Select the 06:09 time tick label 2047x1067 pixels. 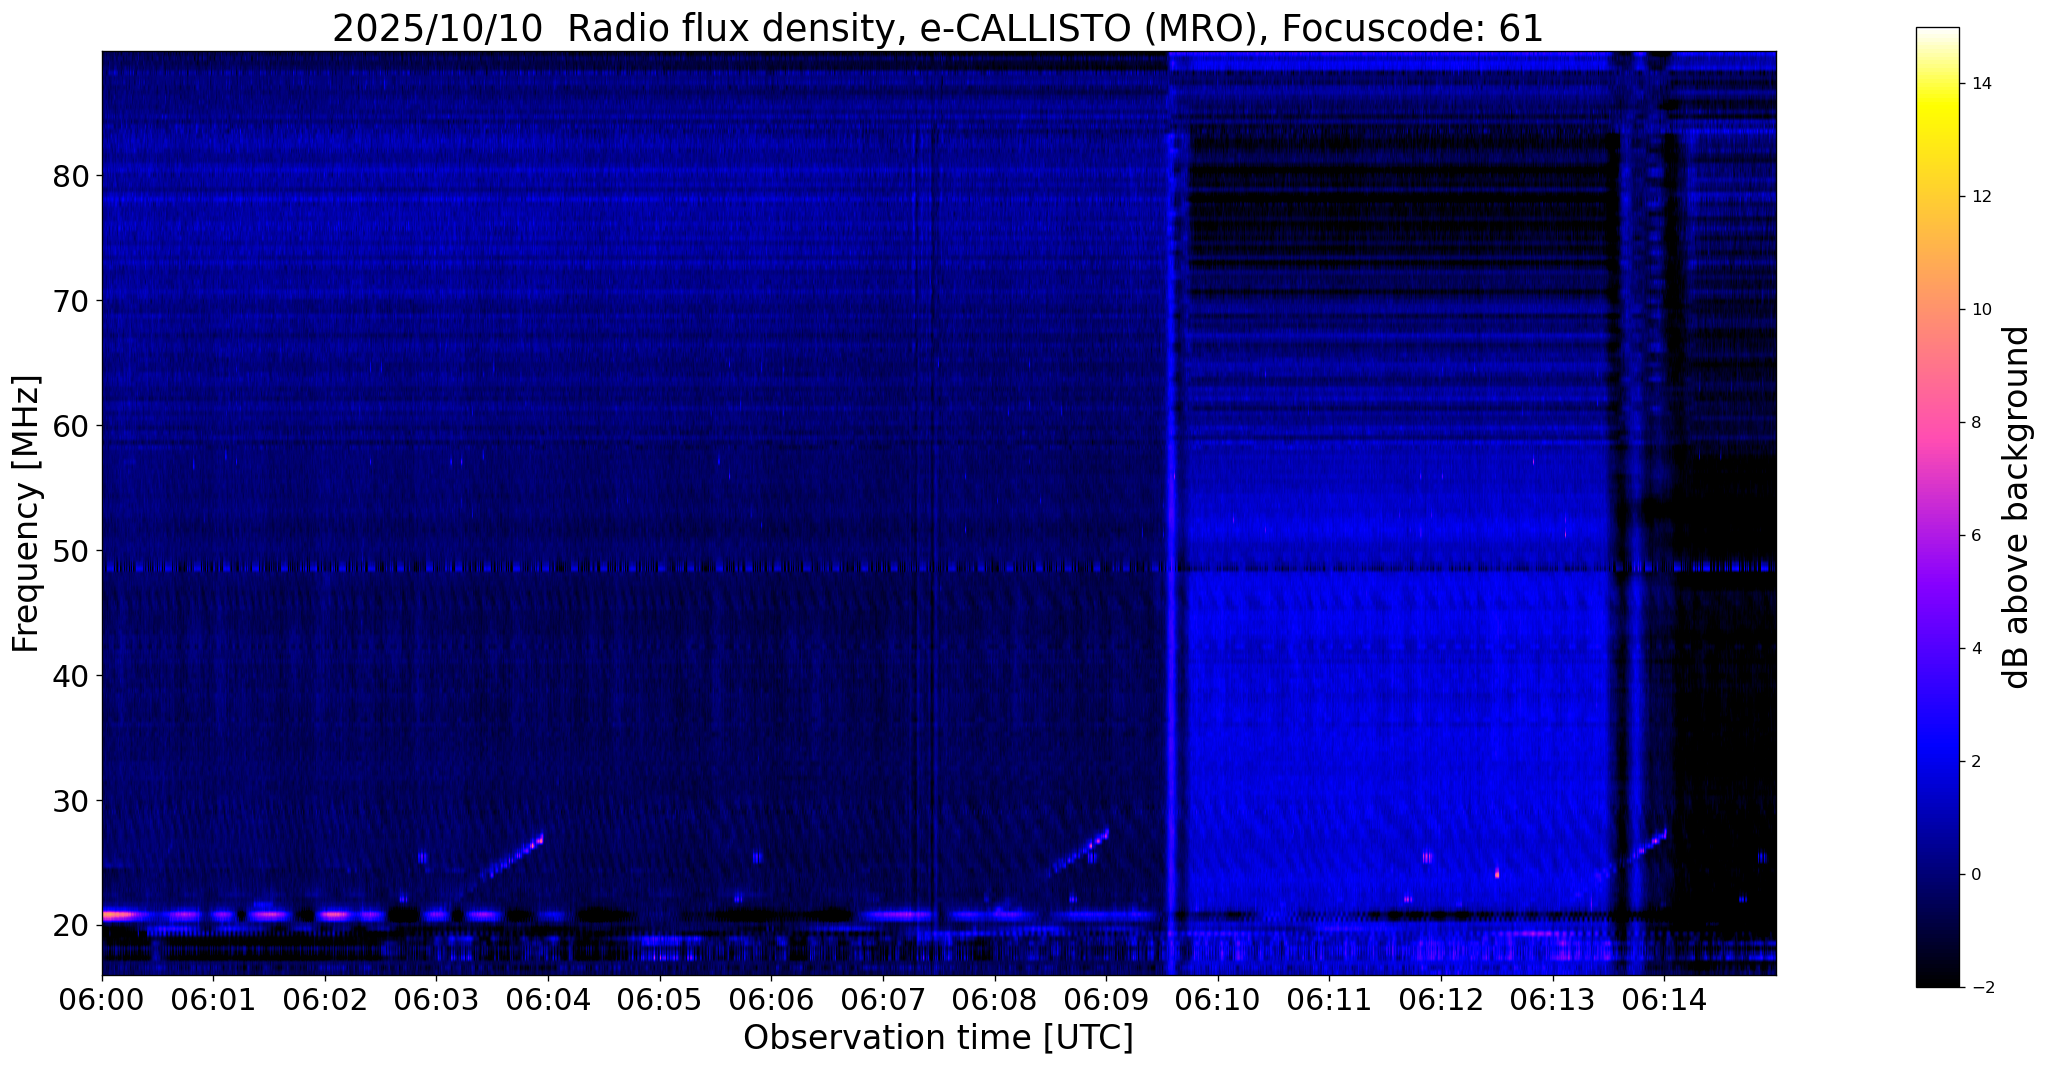click(1106, 1000)
